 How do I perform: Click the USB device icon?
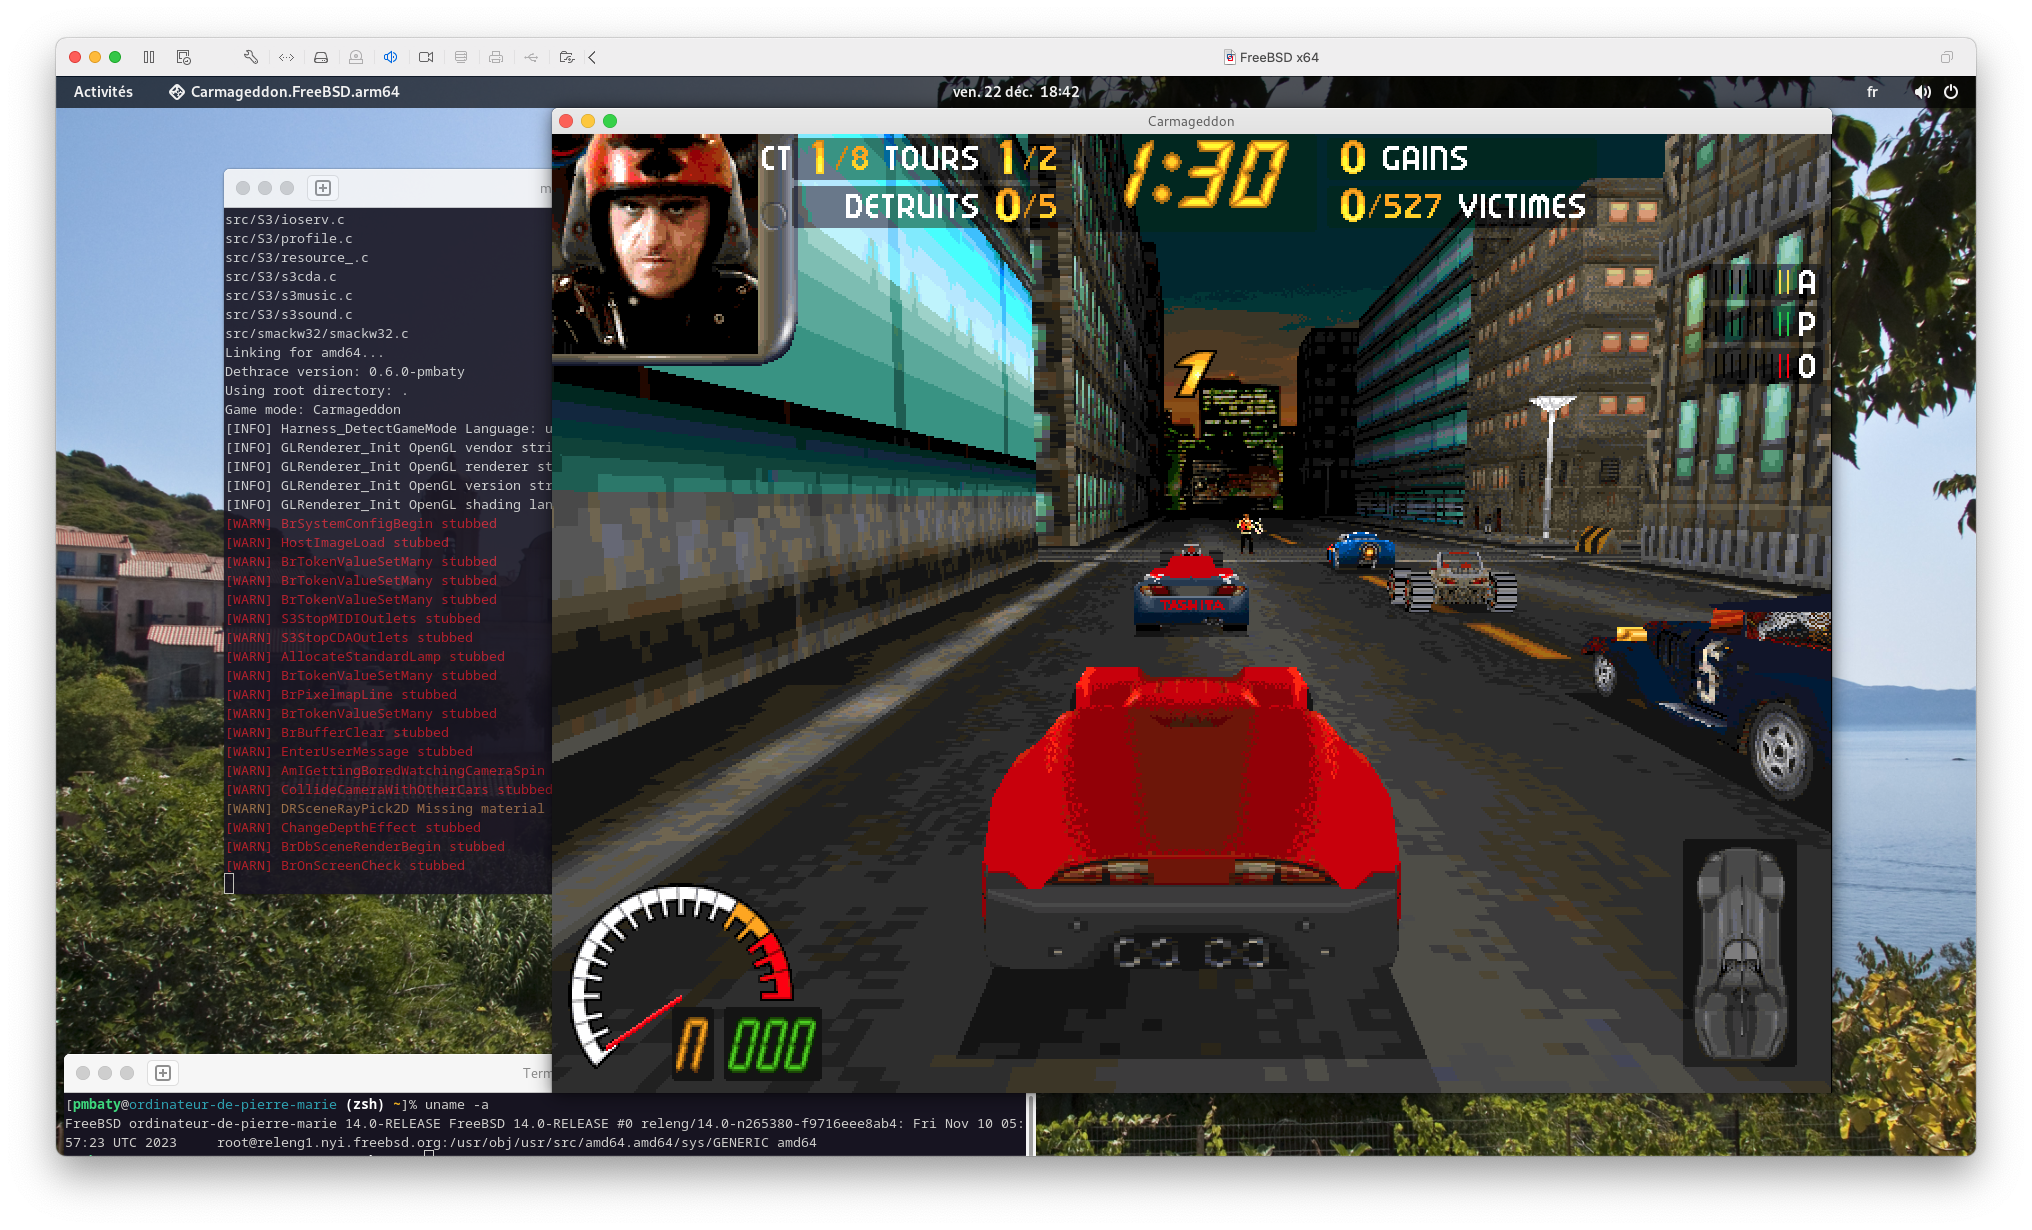(531, 57)
